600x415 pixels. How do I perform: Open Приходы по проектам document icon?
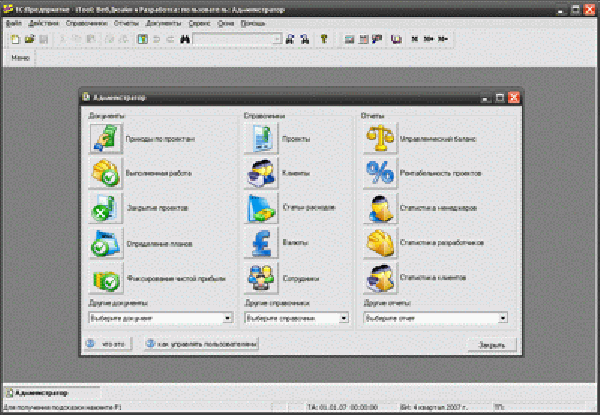click(106, 138)
